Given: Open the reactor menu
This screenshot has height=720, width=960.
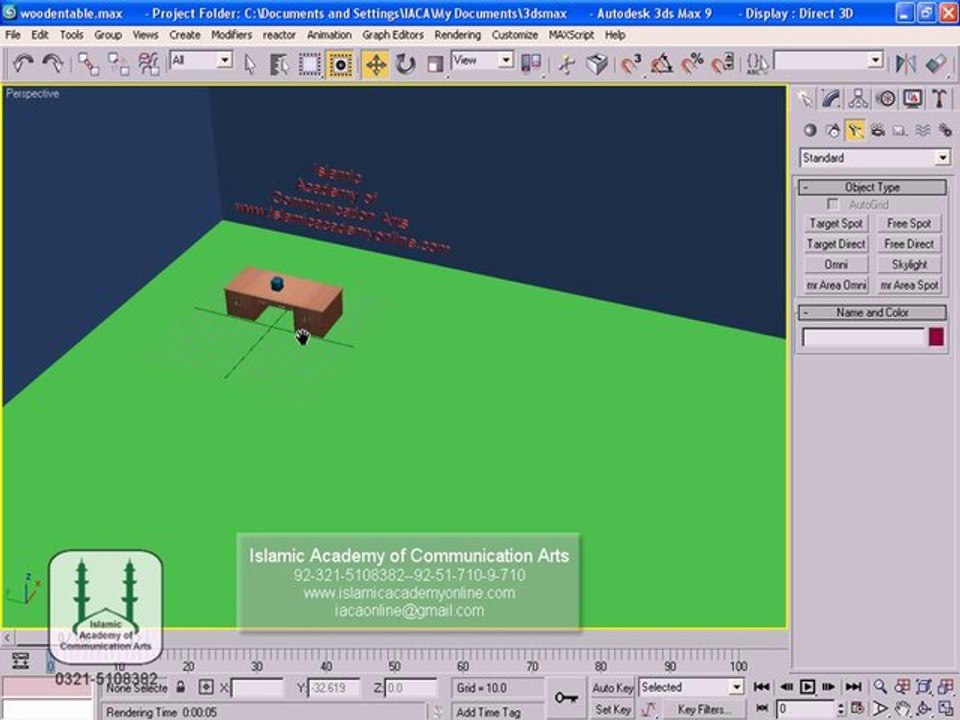Looking at the screenshot, I should point(279,35).
